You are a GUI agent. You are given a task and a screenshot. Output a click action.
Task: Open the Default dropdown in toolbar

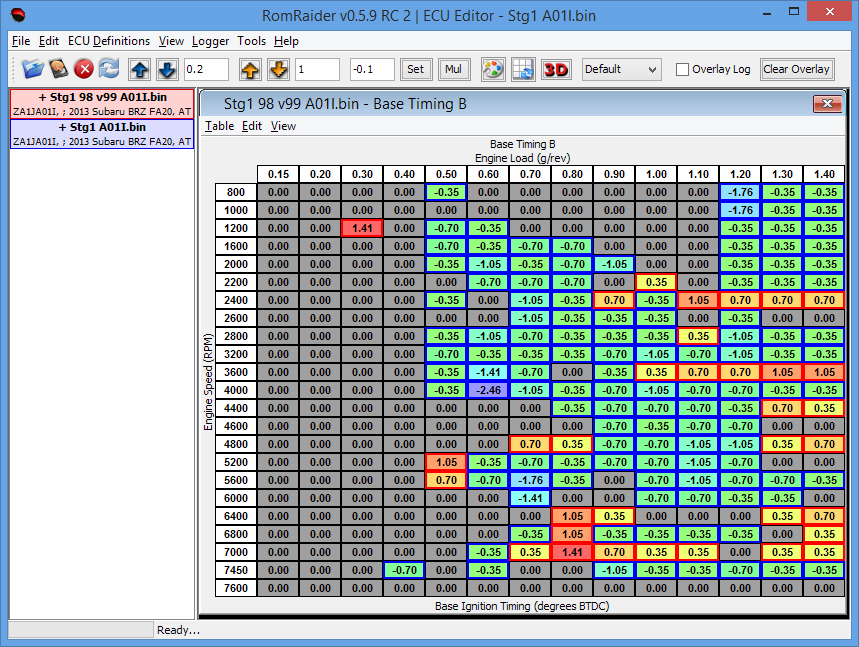coord(621,69)
